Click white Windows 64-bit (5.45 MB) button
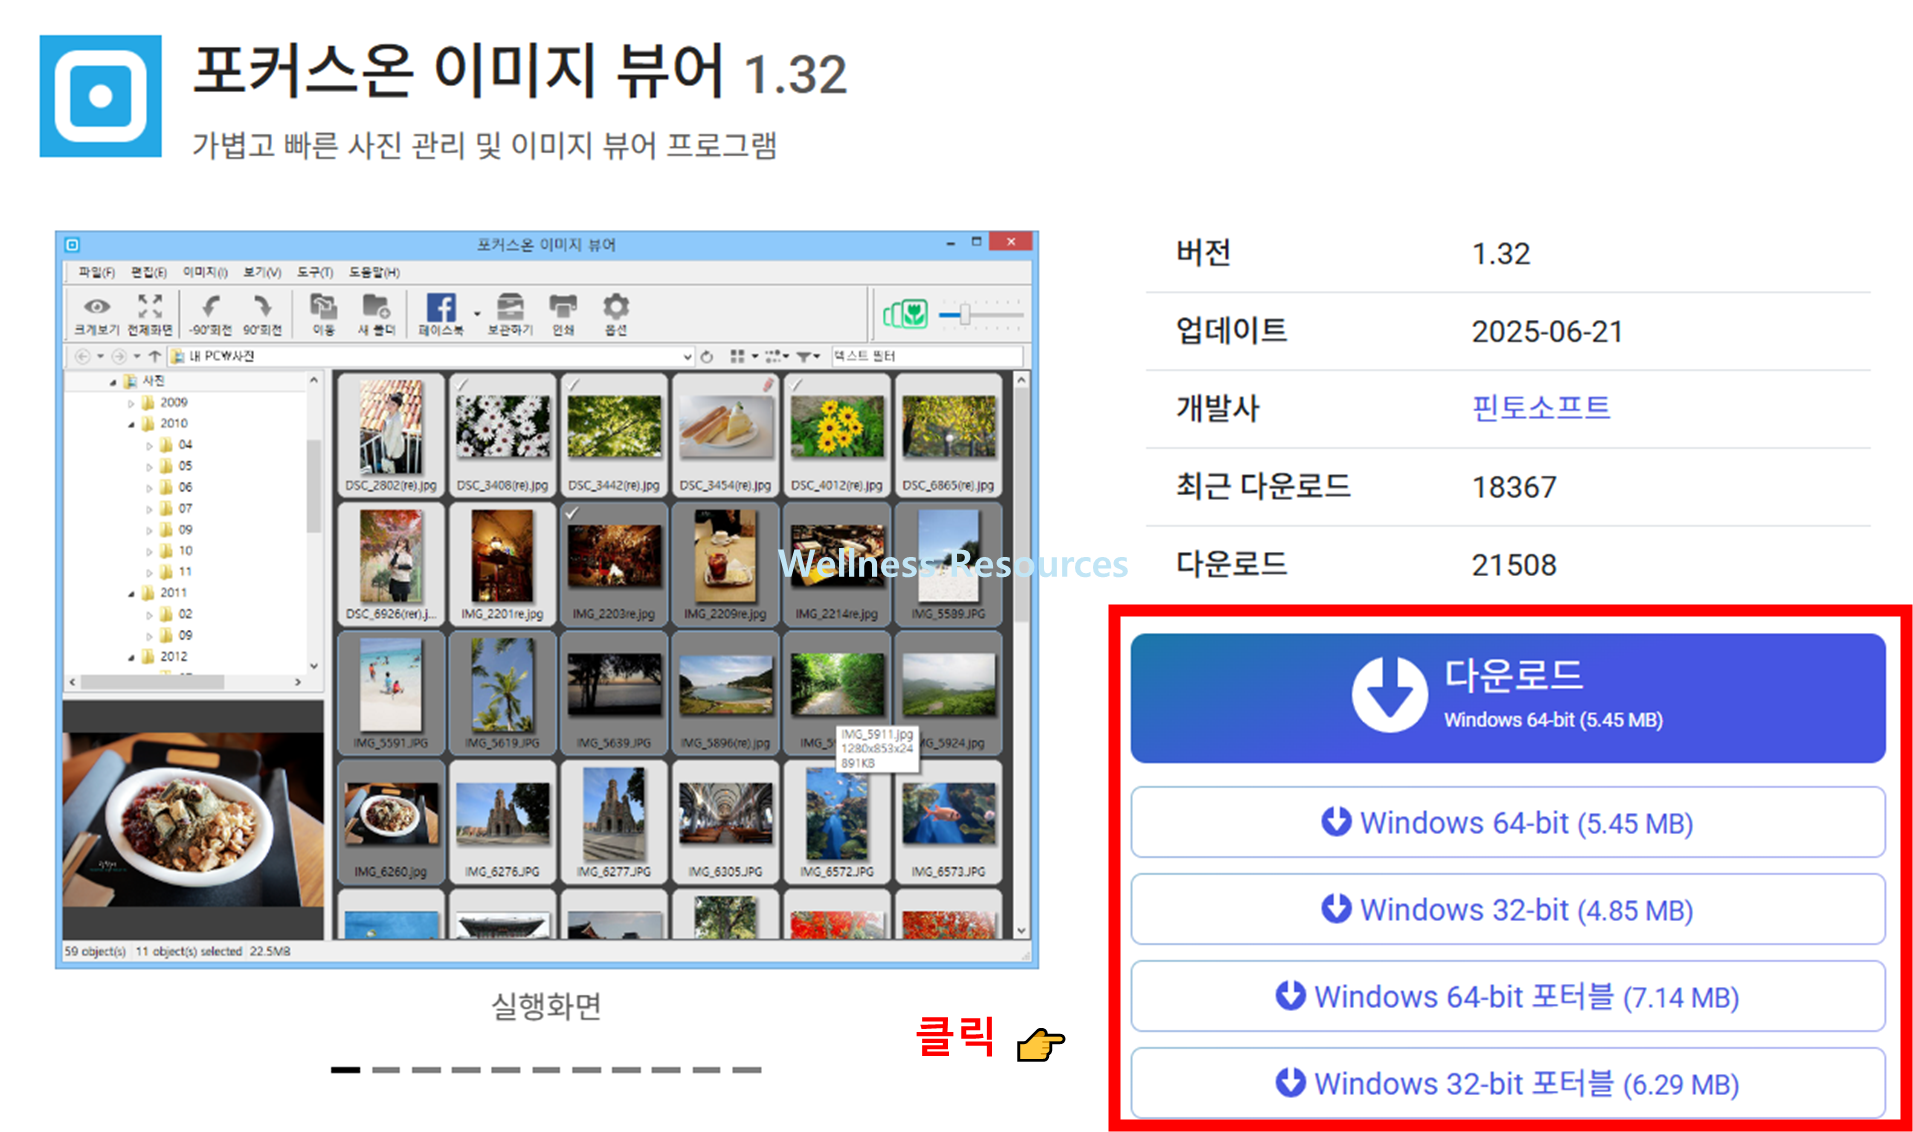This screenshot has height=1132, width=1913. coord(1508,822)
